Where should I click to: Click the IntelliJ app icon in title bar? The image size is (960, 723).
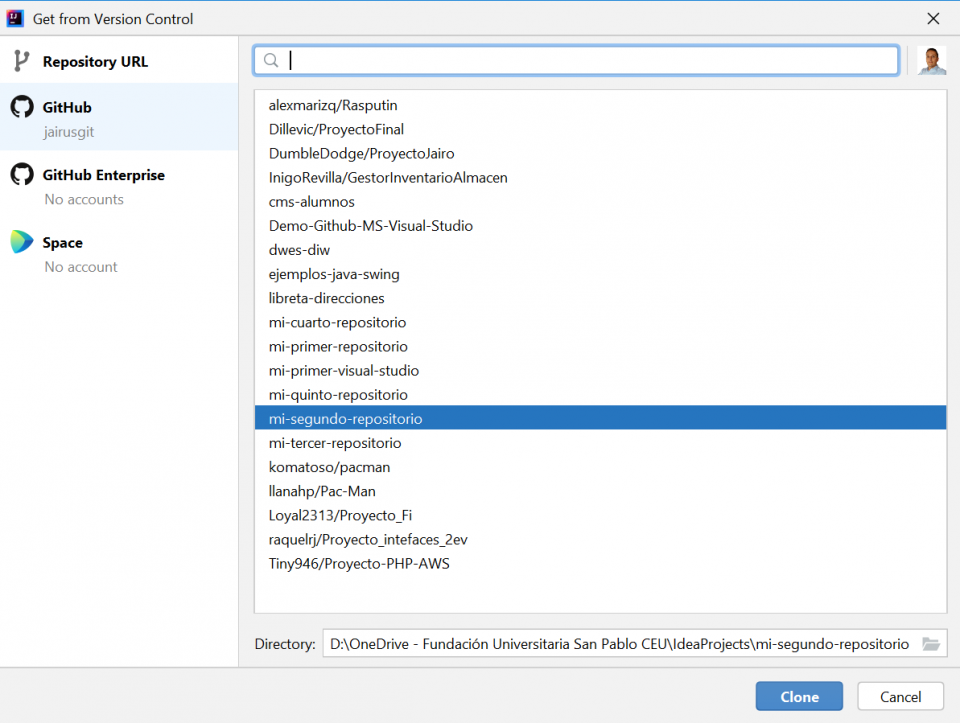point(15,18)
